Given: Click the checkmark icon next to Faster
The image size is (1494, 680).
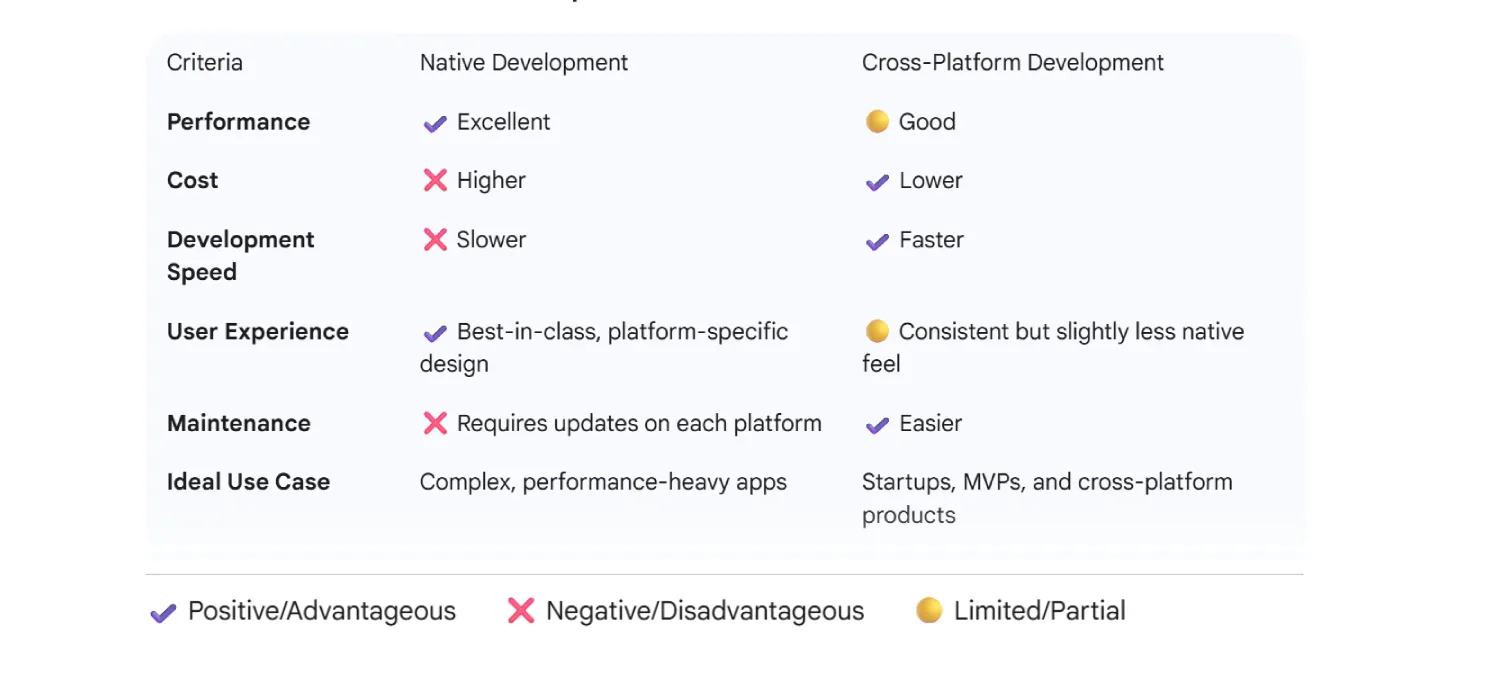Looking at the screenshot, I should click(x=877, y=241).
